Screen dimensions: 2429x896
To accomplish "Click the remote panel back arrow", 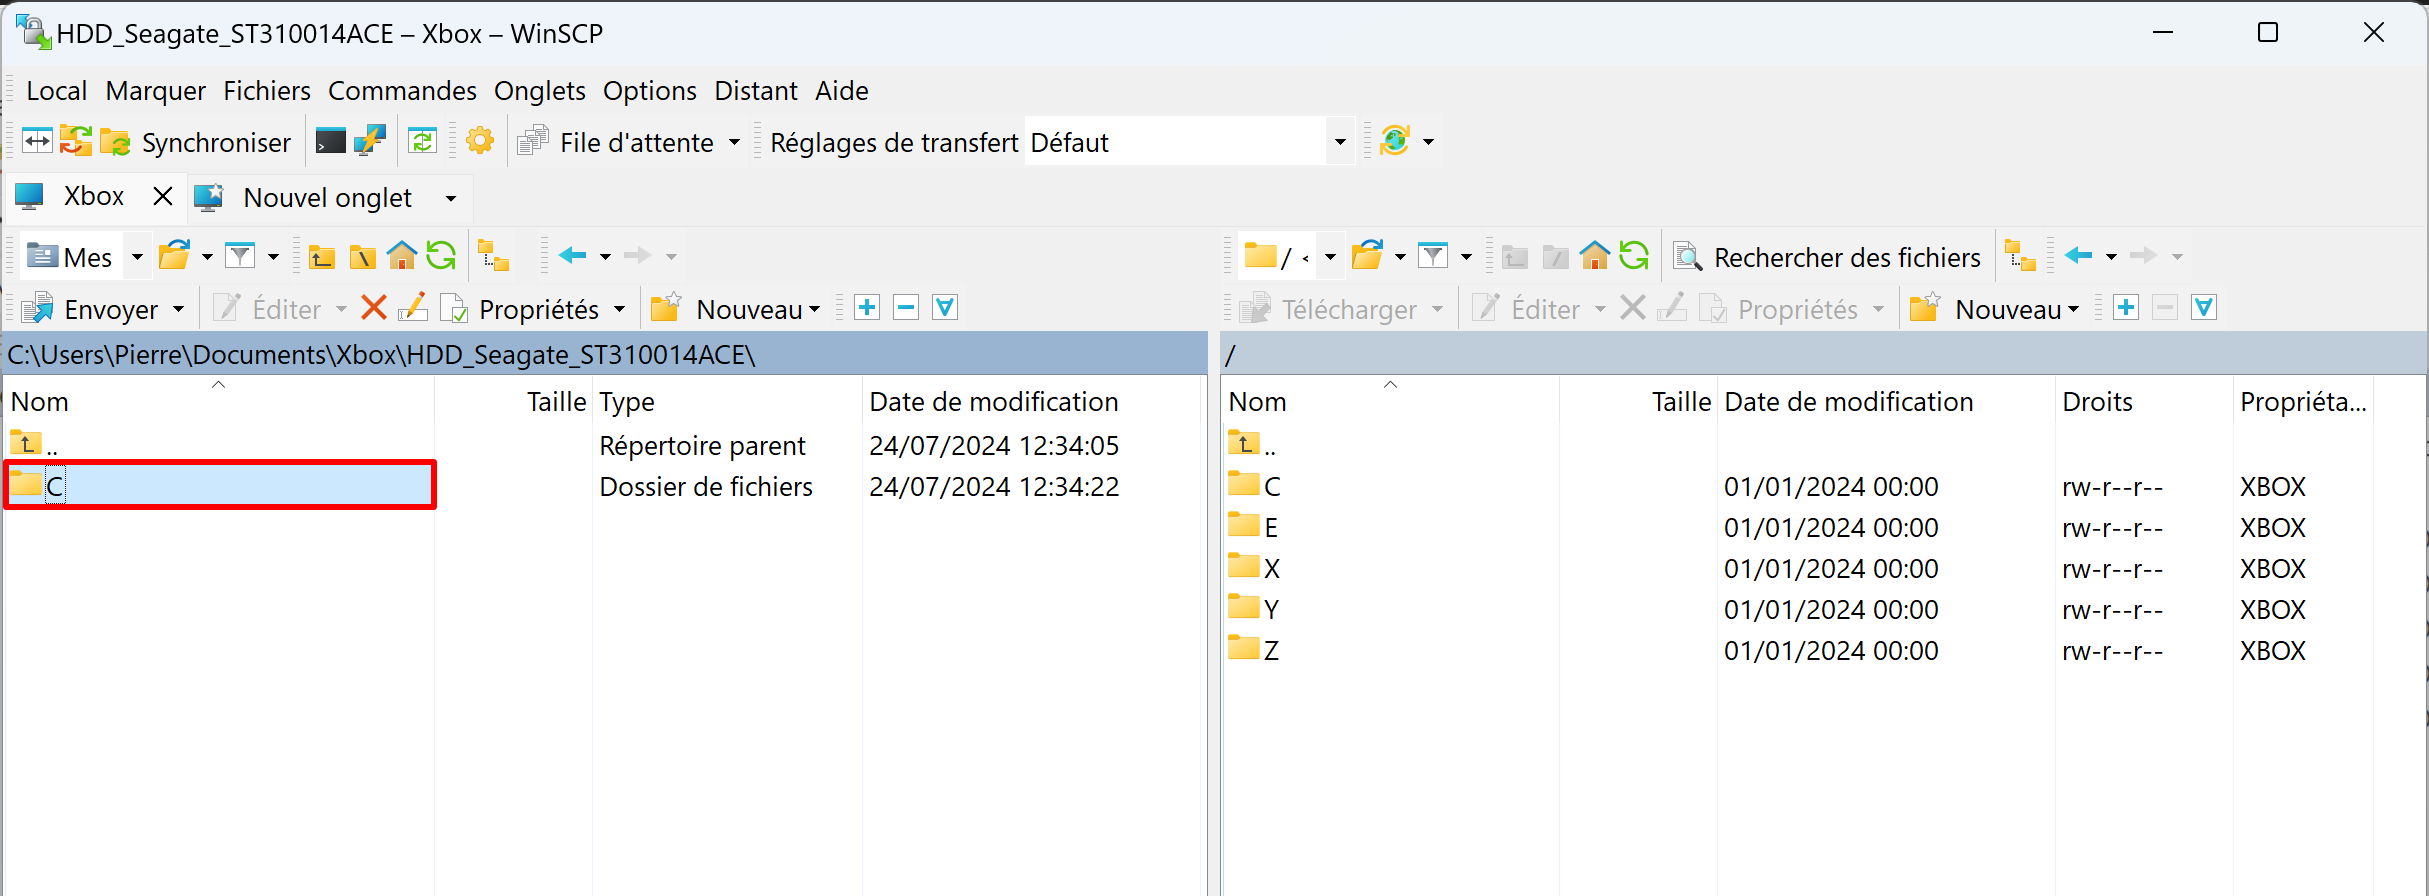I will pos(2079,256).
